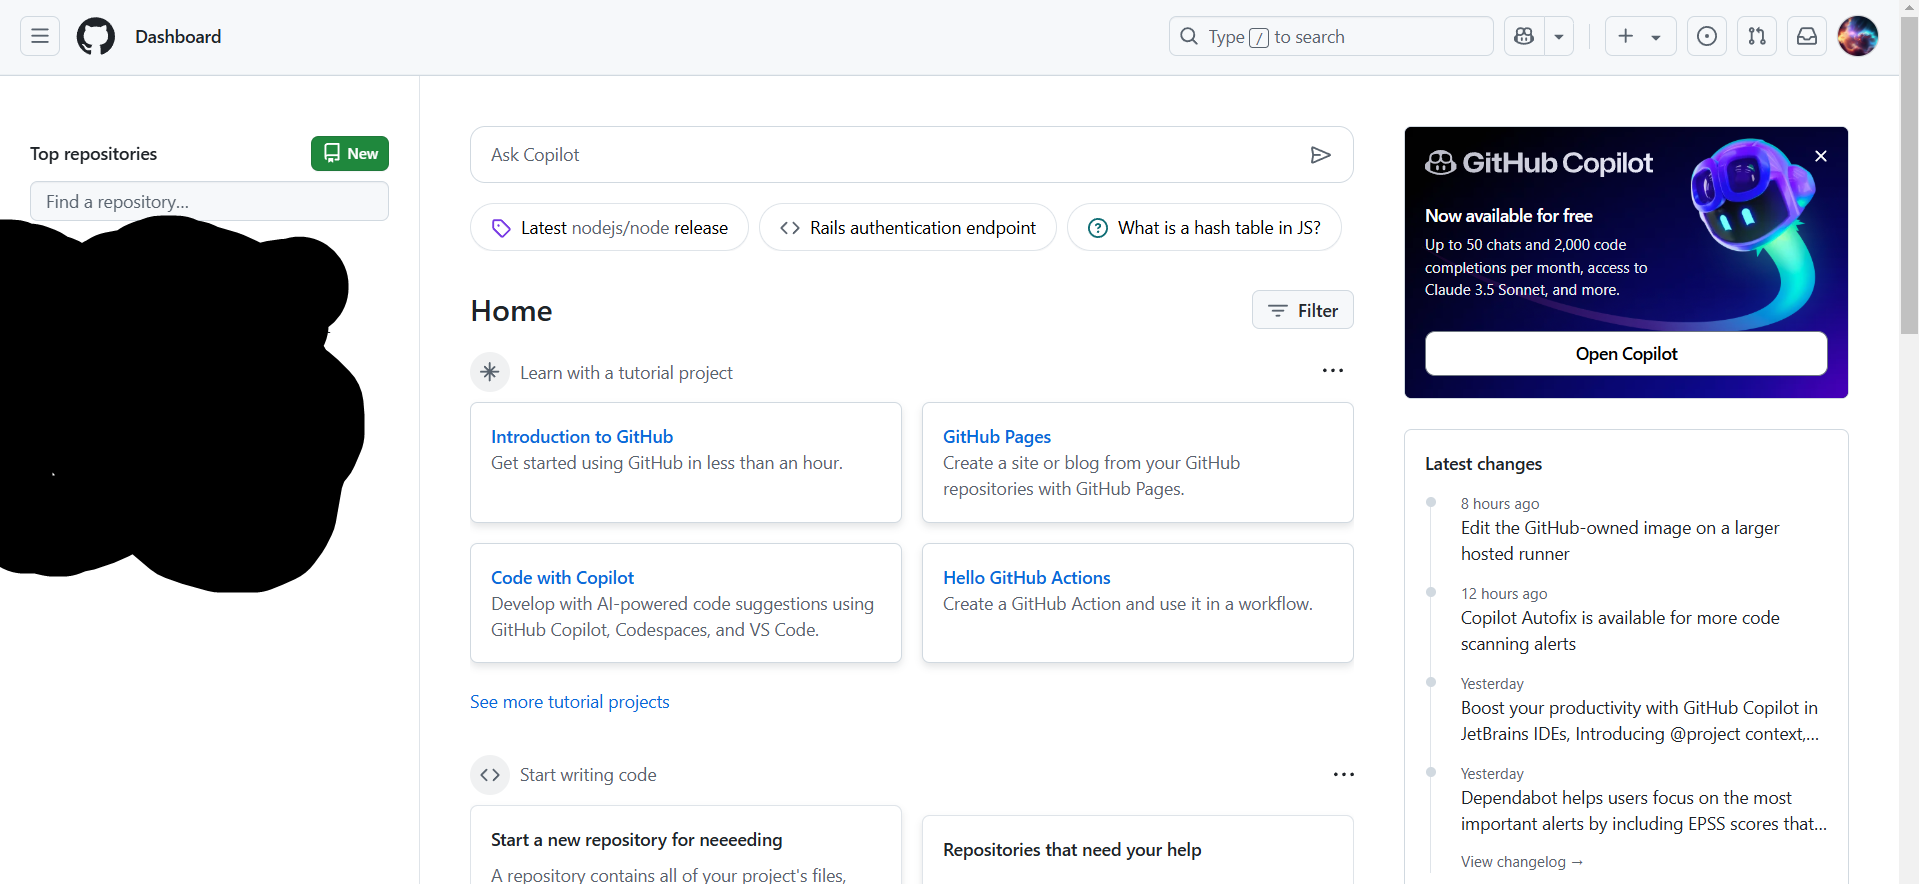Open 'Introduction to GitHub' tutorial
1919x884 pixels.
[x=582, y=436]
